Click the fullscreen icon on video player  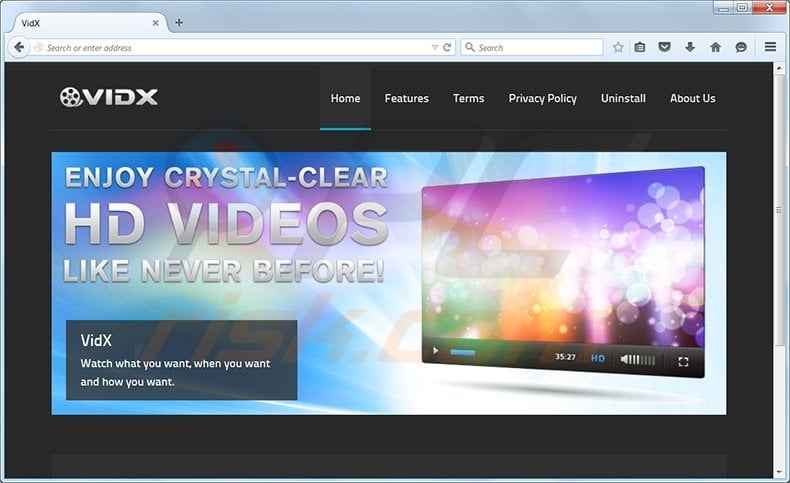click(683, 362)
